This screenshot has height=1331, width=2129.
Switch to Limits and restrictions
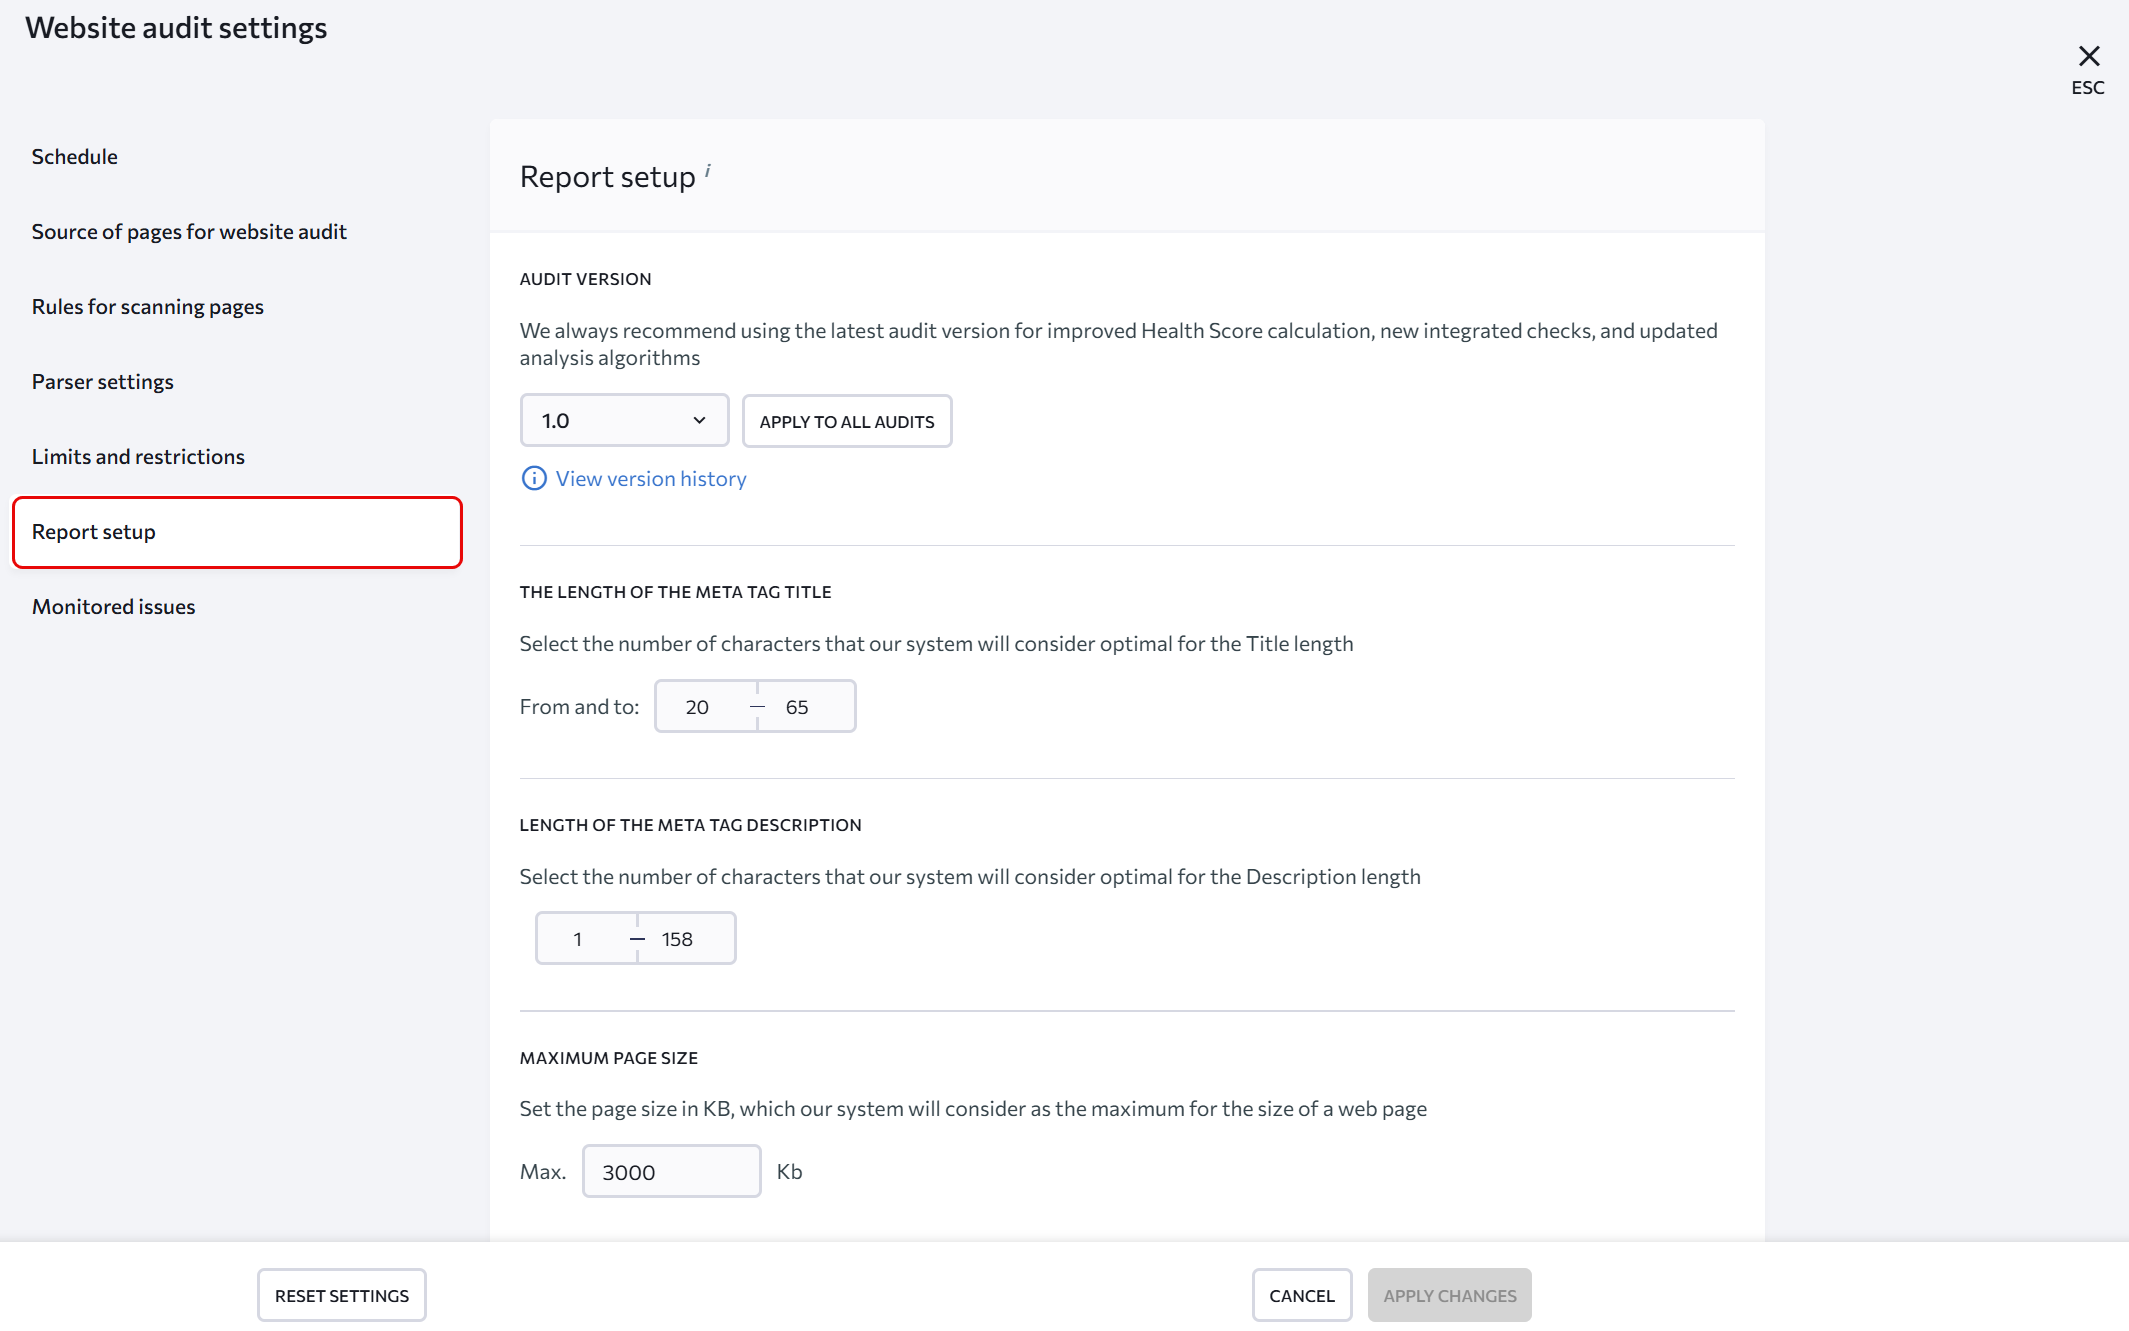coord(138,457)
